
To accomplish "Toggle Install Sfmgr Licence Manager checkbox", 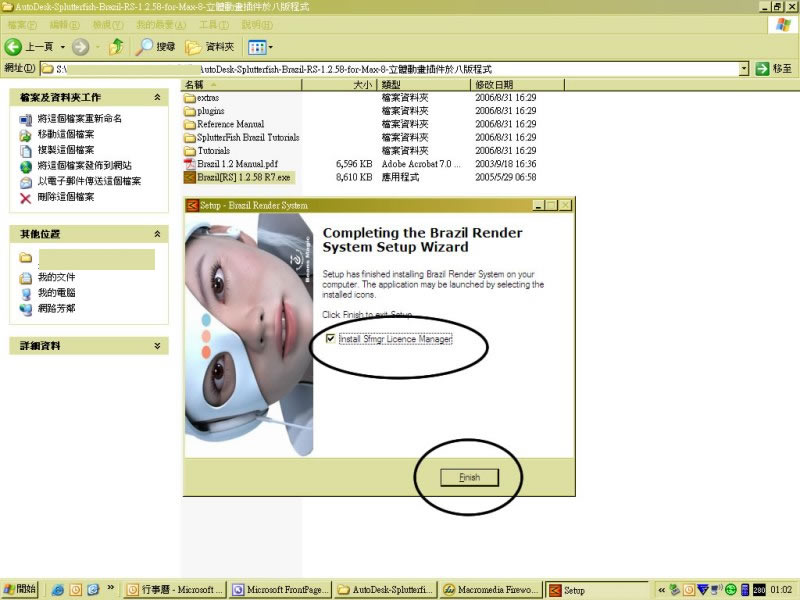I will click(331, 338).
